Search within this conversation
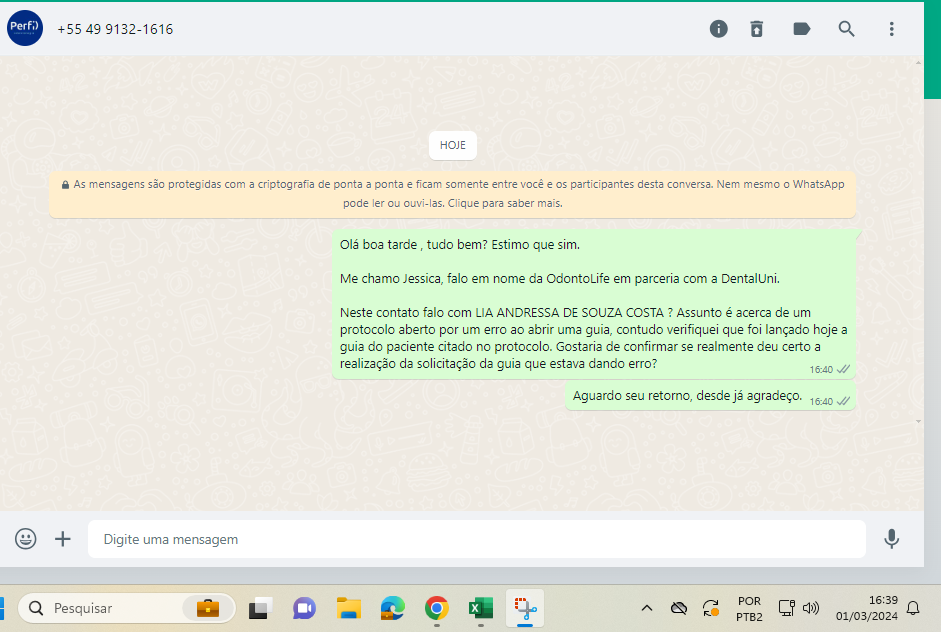This screenshot has width=941, height=632. pos(846,29)
